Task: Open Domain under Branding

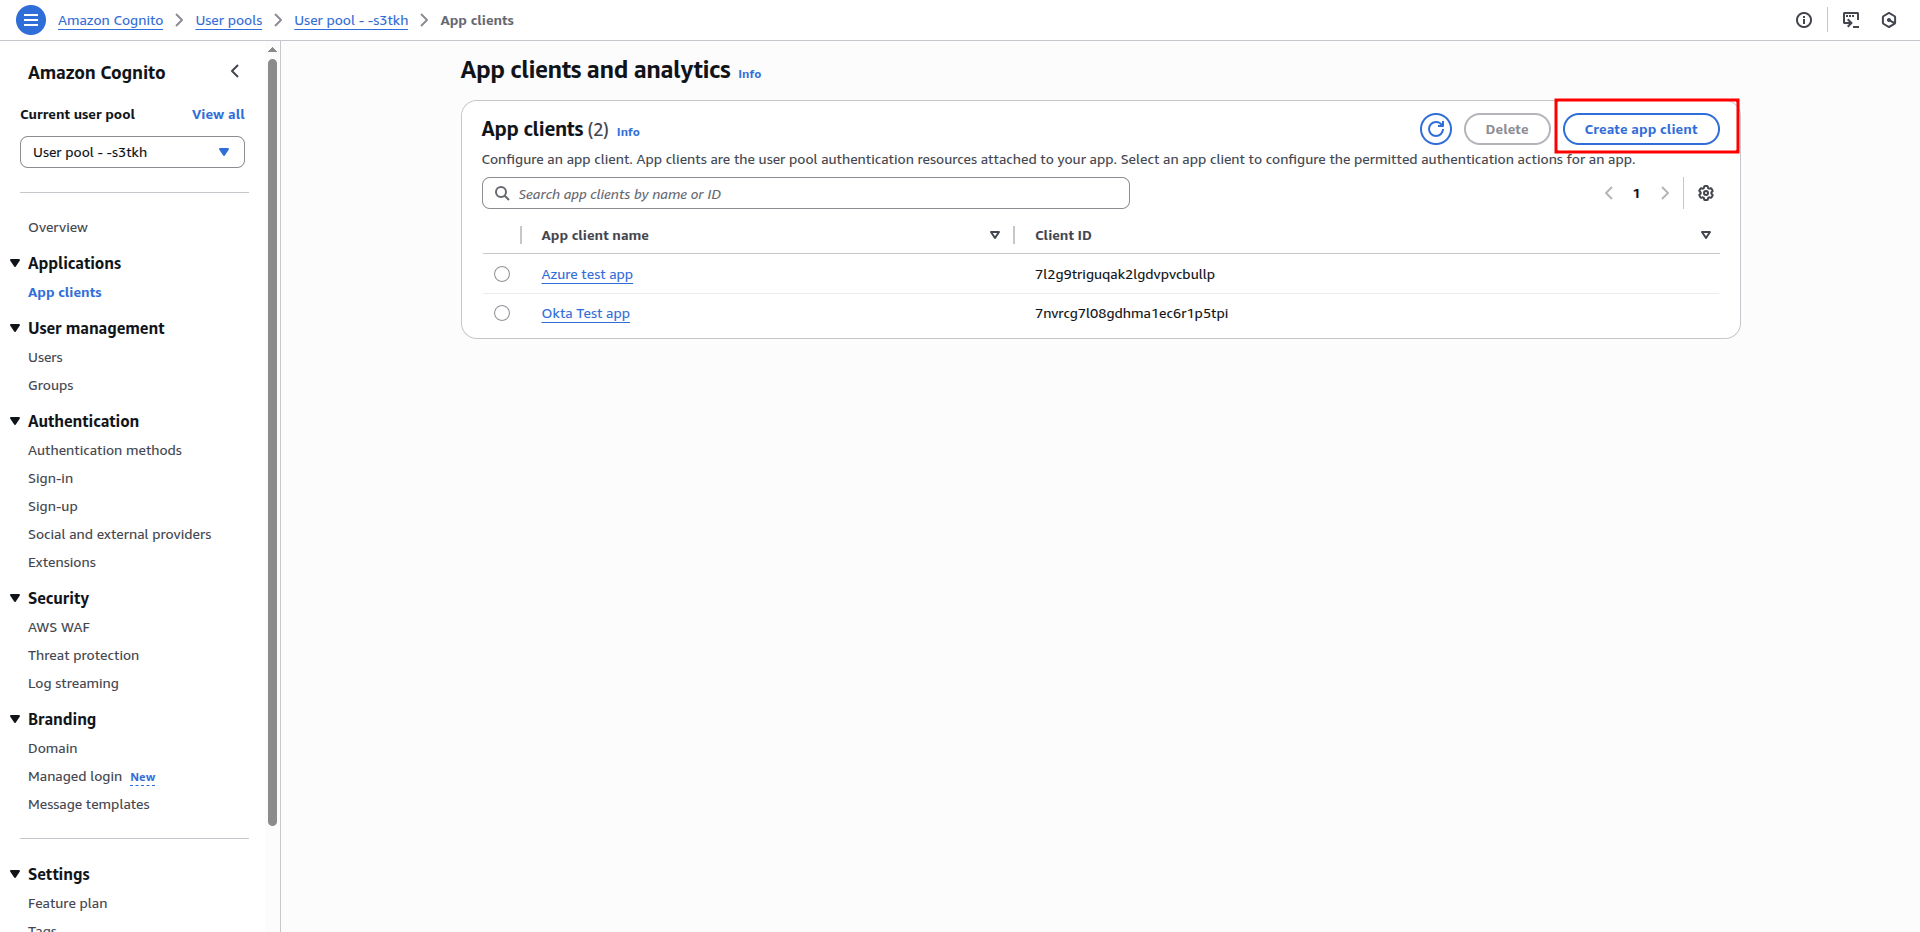Action: click(x=53, y=748)
